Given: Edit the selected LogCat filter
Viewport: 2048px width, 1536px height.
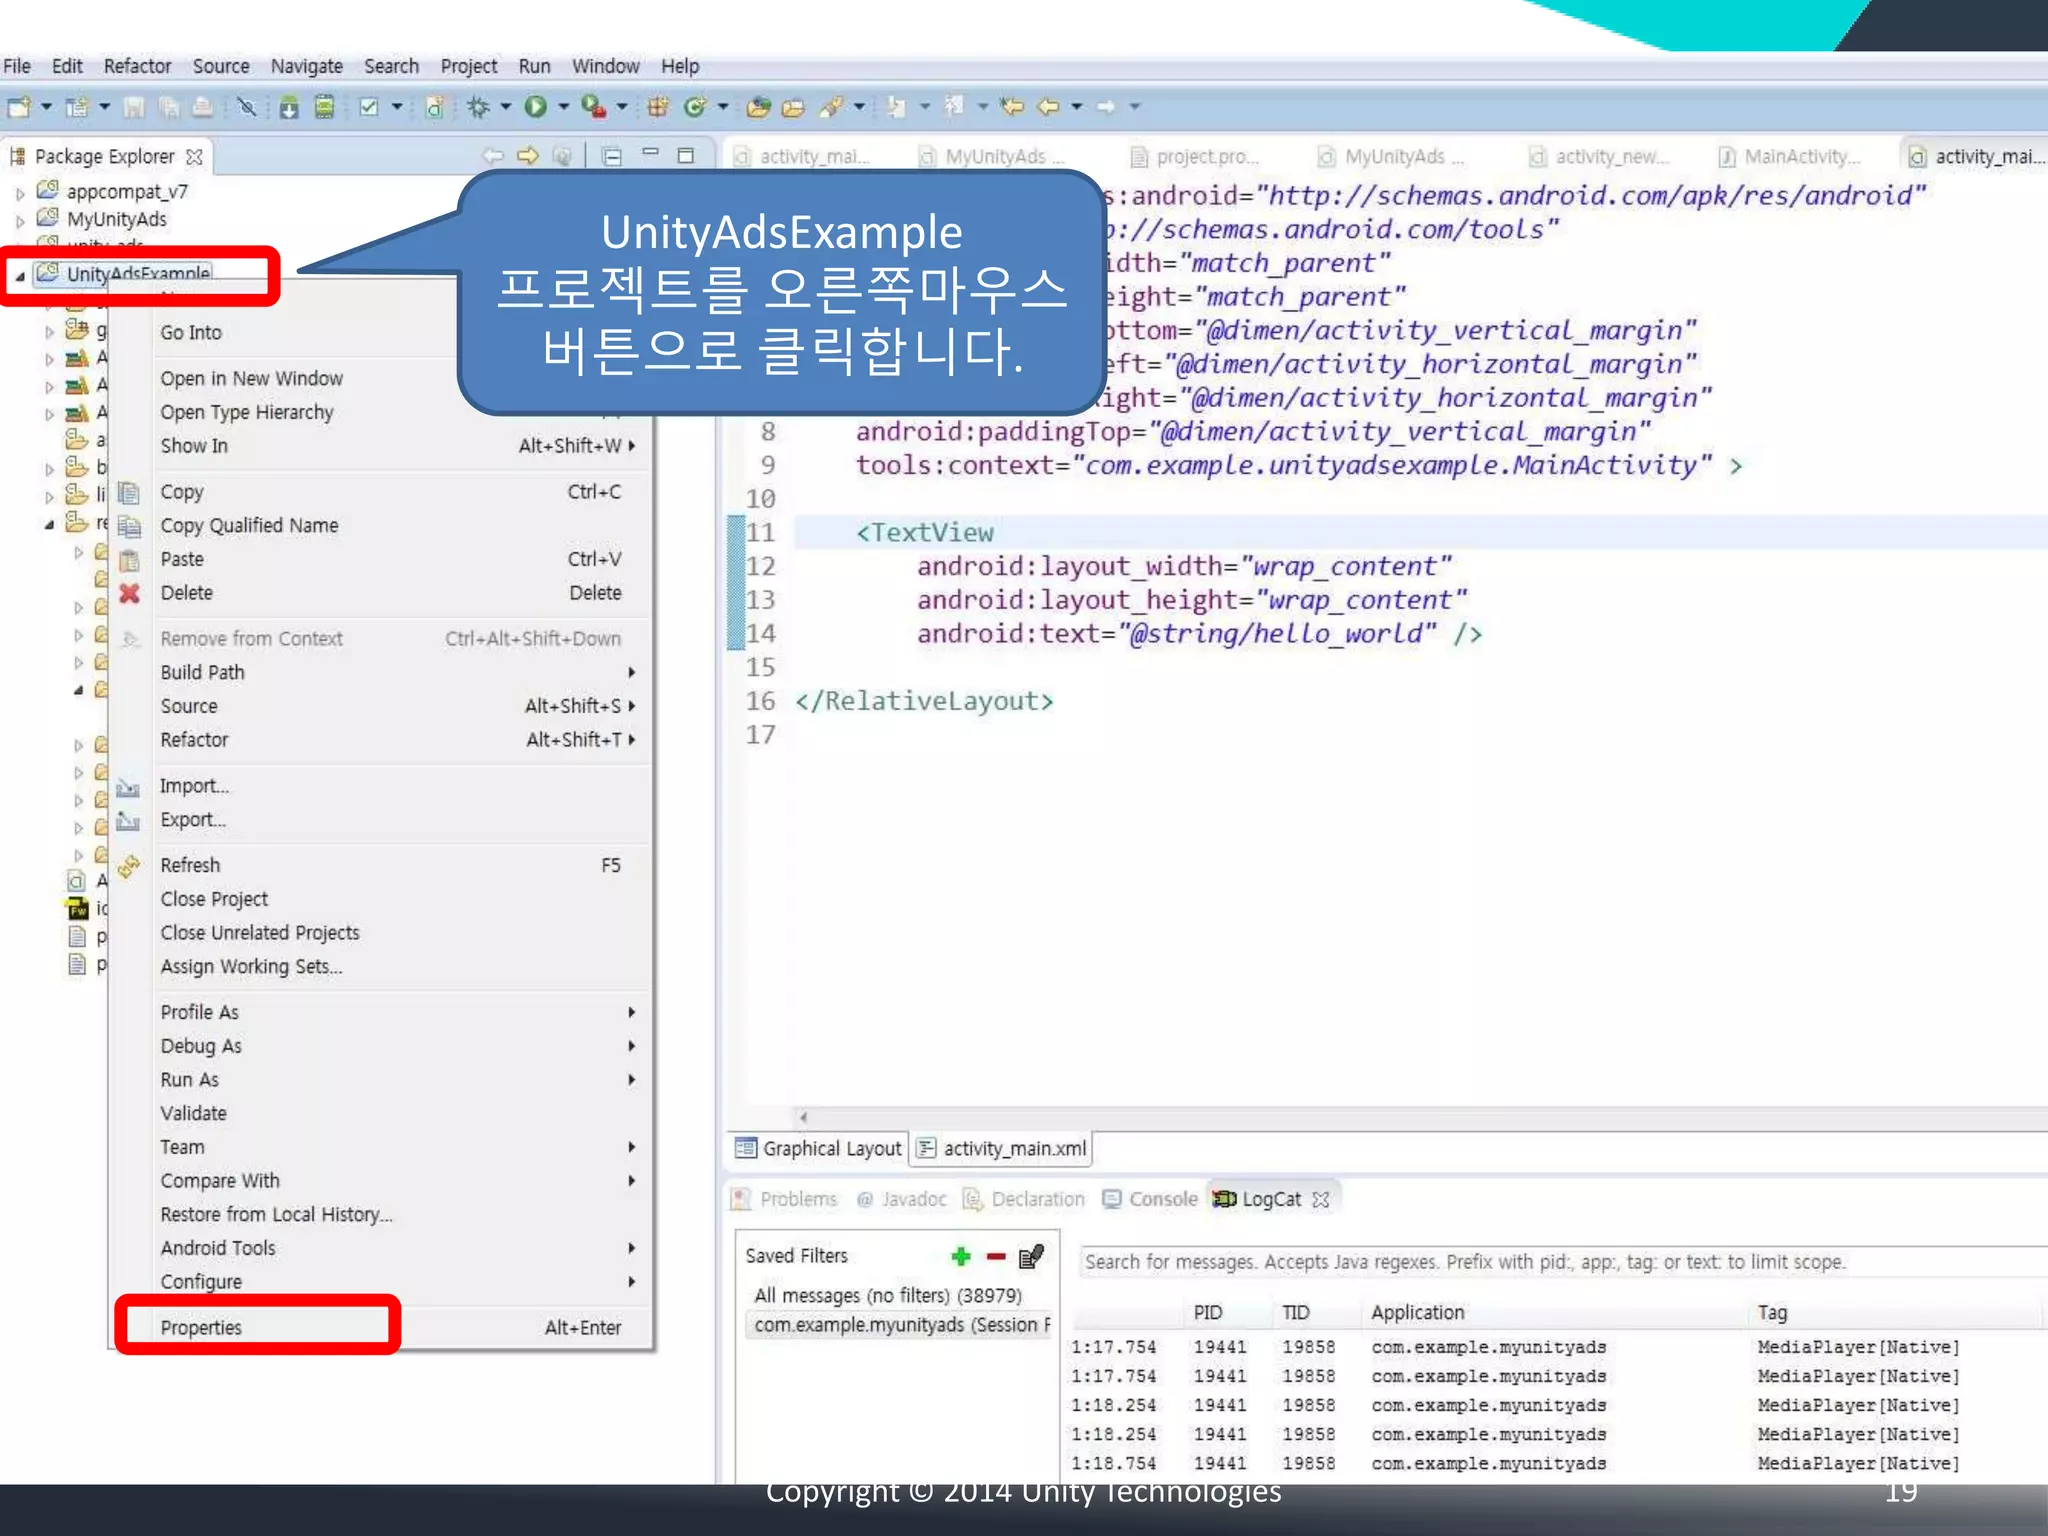Looking at the screenshot, I should coord(1031,1256).
